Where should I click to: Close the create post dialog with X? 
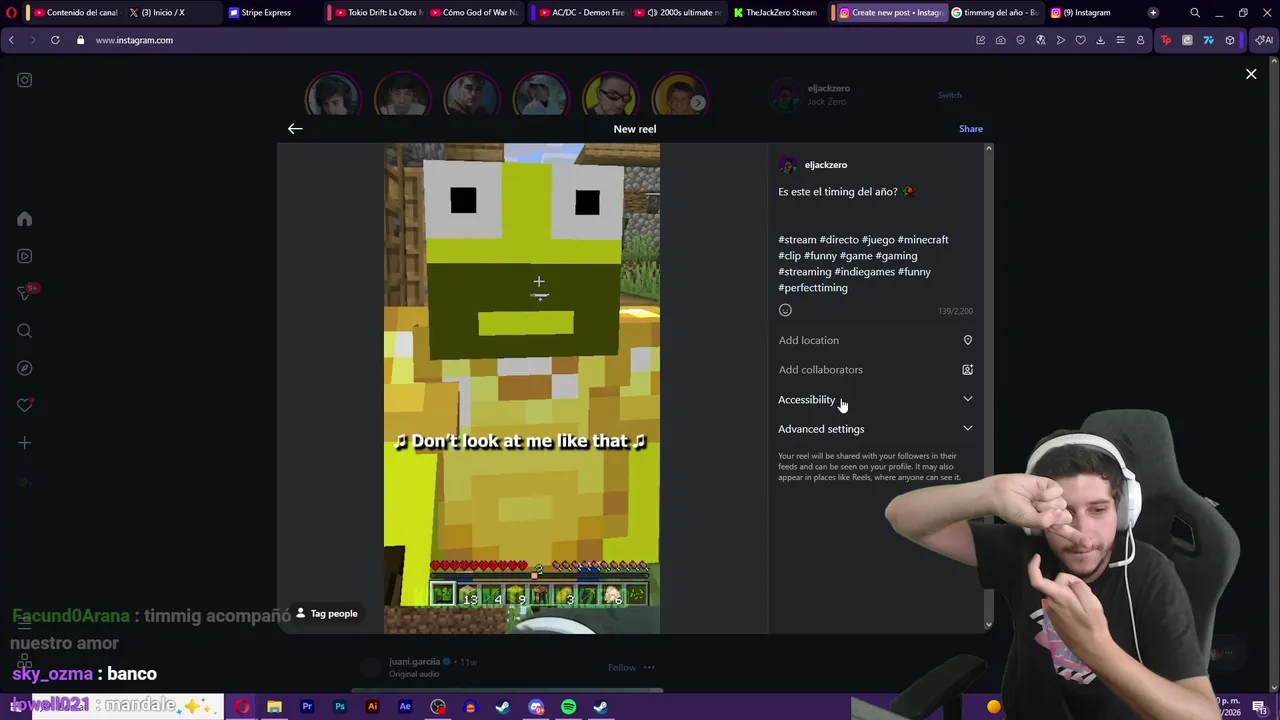[1251, 74]
